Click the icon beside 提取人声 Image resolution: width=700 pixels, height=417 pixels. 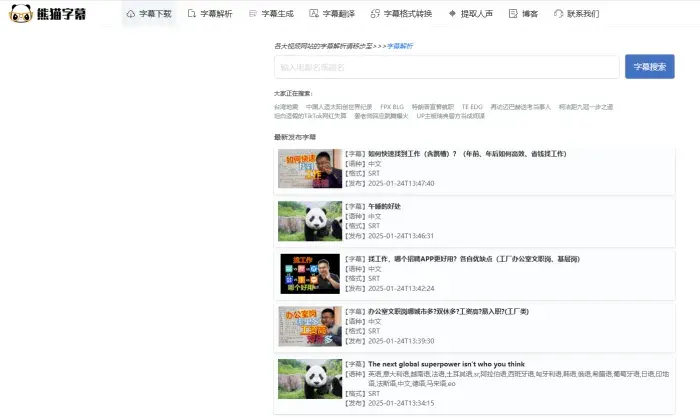coord(453,14)
